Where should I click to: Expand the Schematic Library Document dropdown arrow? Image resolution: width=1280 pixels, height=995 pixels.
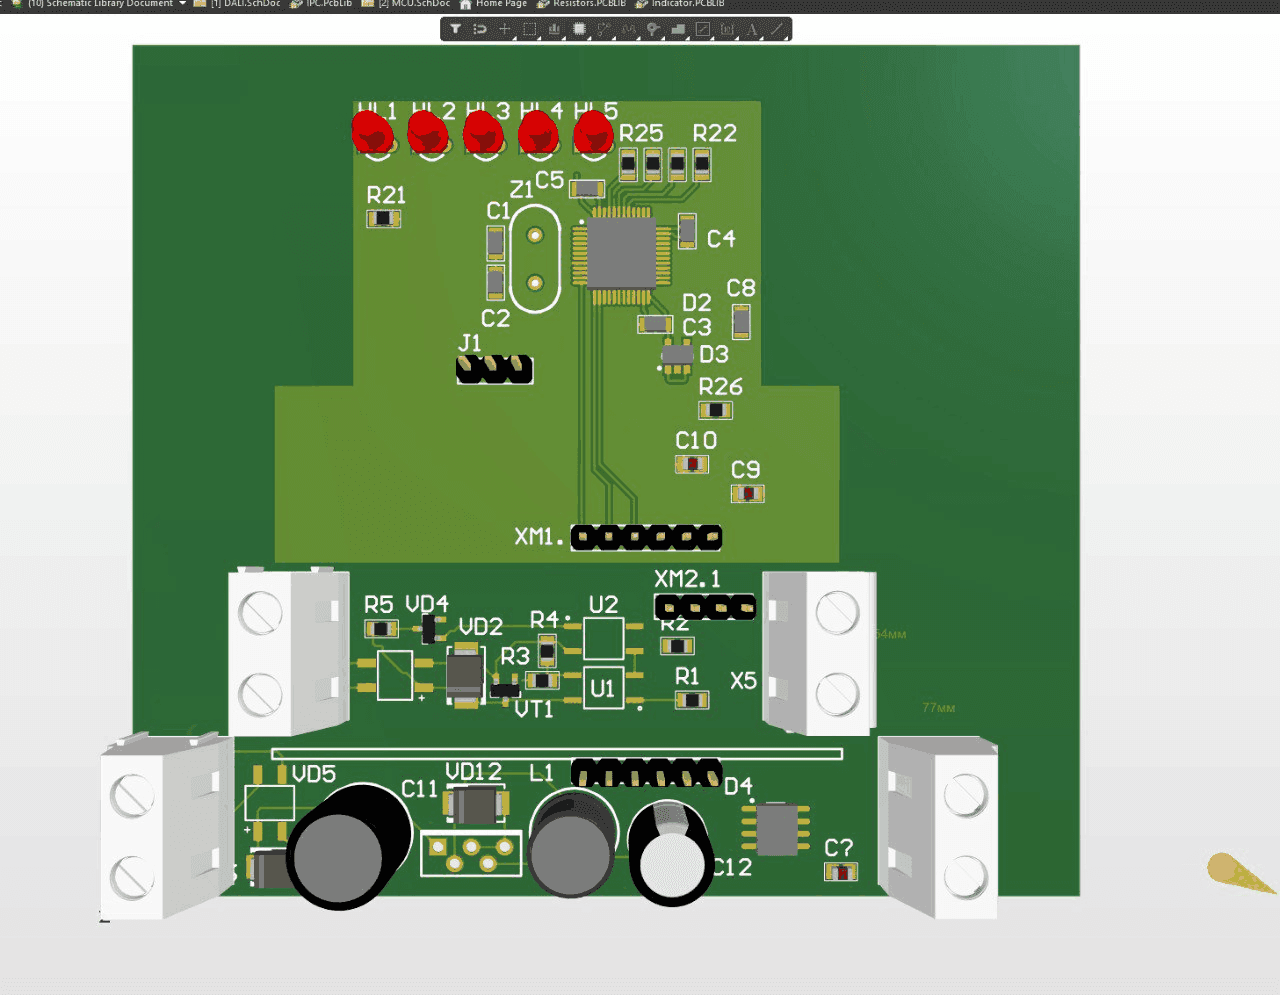coord(183,4)
